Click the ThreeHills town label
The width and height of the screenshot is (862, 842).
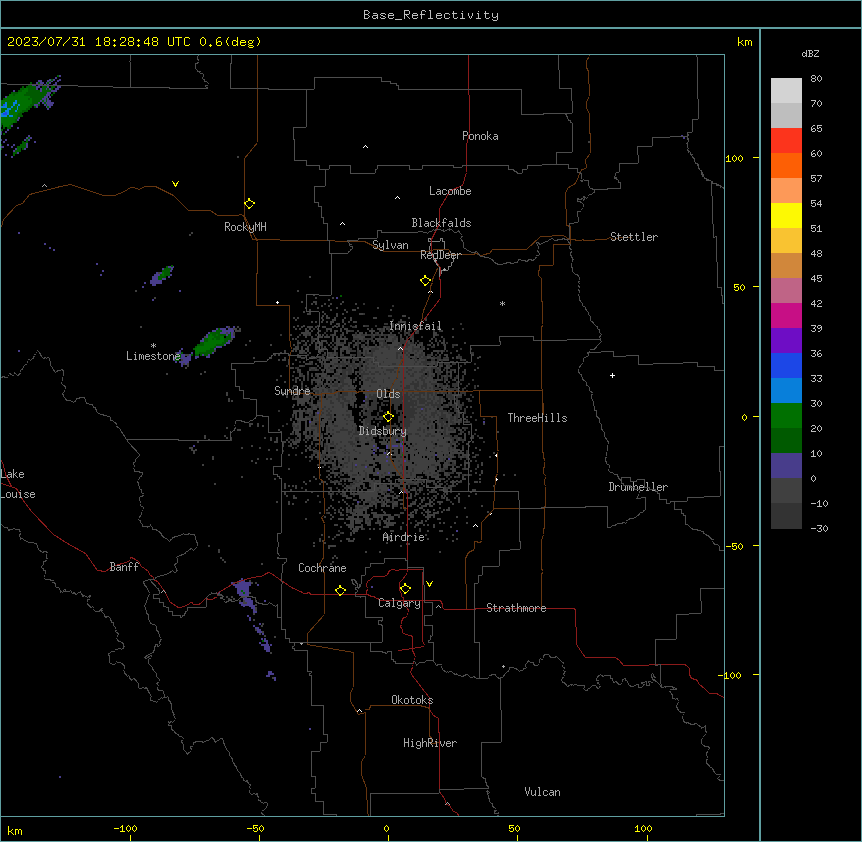click(537, 418)
